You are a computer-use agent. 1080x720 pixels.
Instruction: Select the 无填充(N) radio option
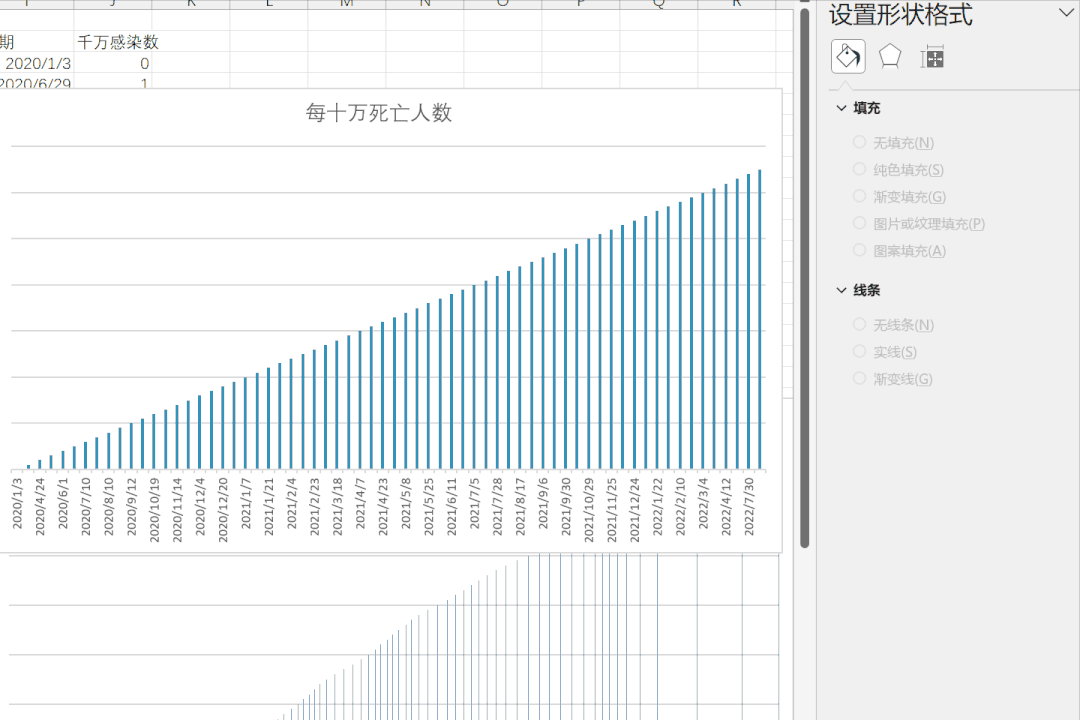pos(859,142)
